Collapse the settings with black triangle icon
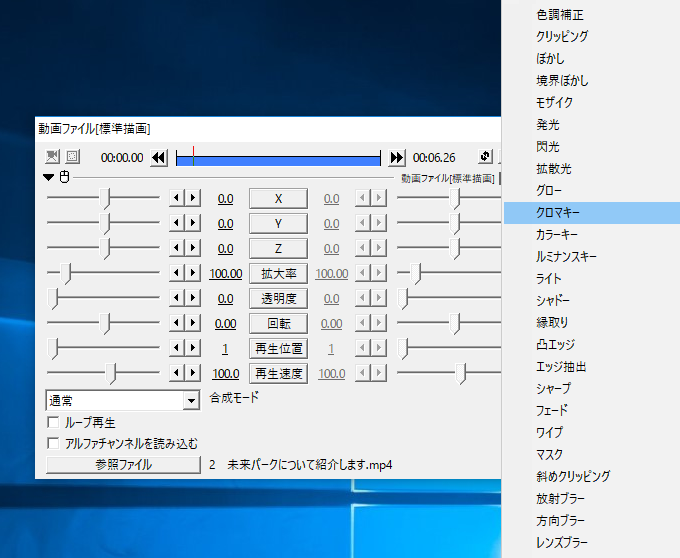Viewport: 680px width, 558px height. click(49, 177)
